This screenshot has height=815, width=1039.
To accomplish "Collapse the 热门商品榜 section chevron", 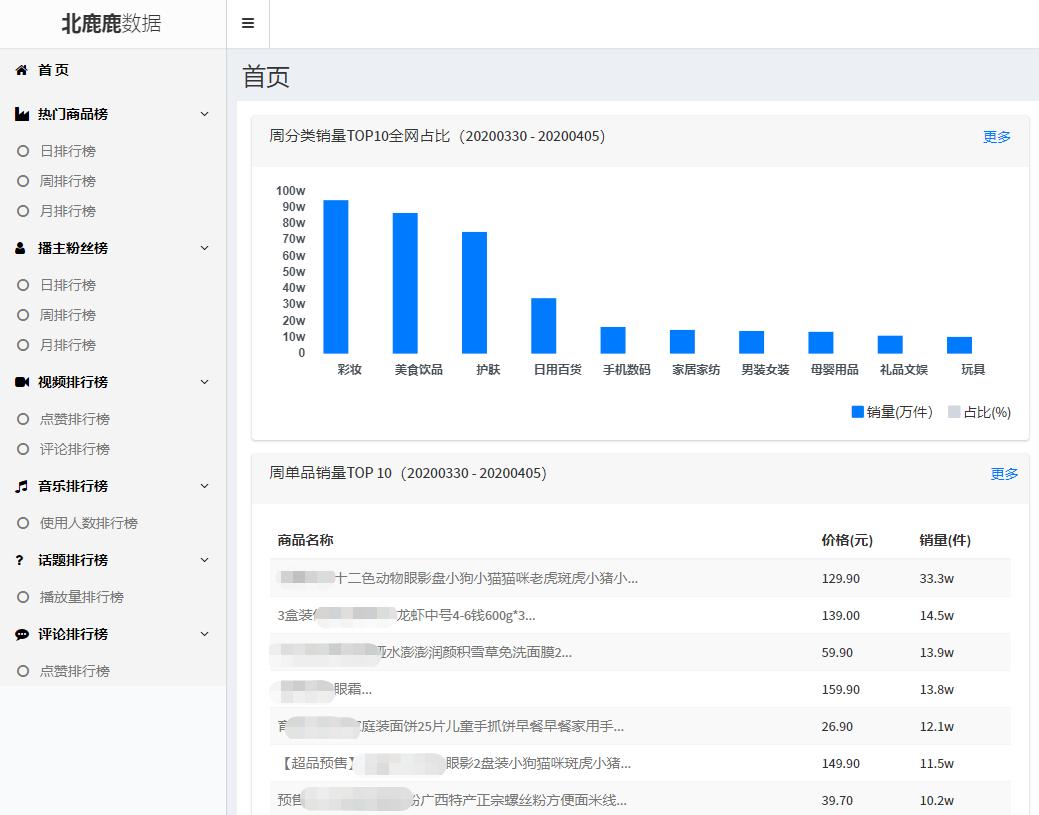I will pyautogui.click(x=204, y=113).
